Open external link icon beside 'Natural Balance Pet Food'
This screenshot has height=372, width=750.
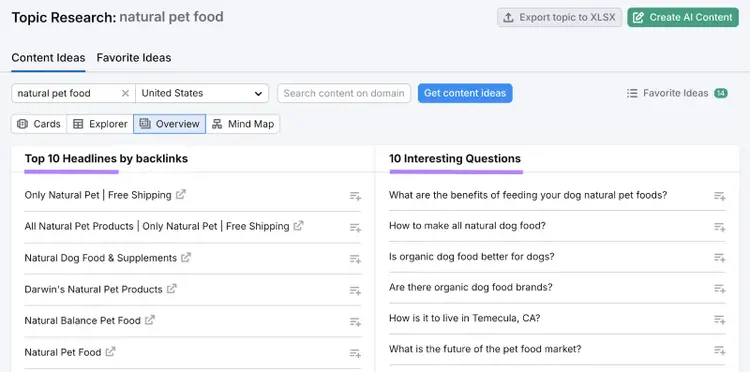(x=150, y=320)
